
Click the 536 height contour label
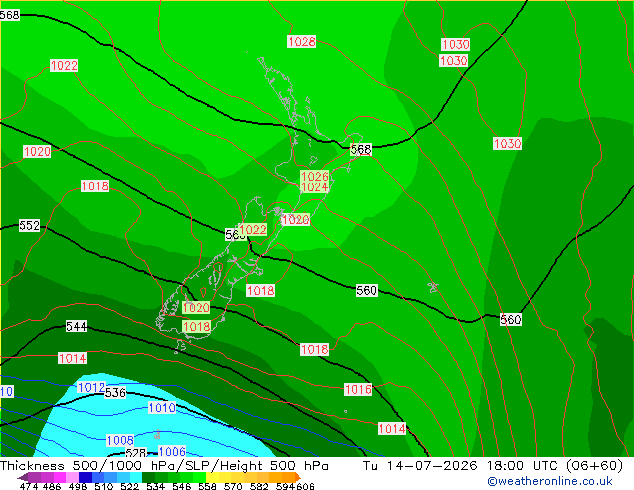point(115,392)
